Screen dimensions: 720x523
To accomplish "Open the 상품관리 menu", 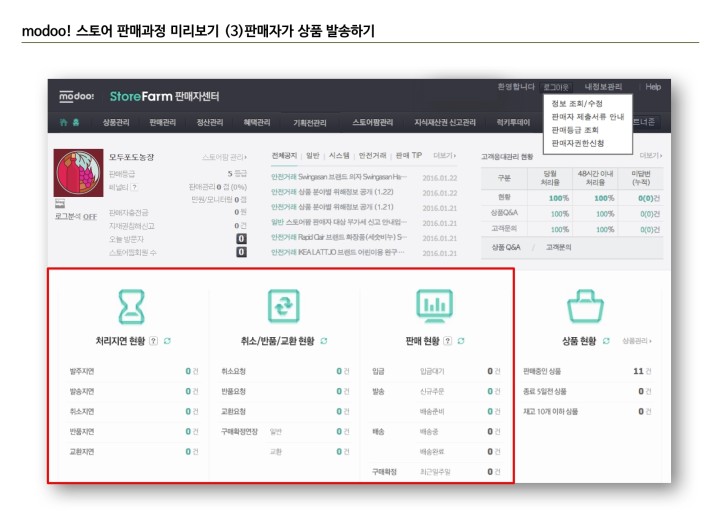I will (x=116, y=122).
